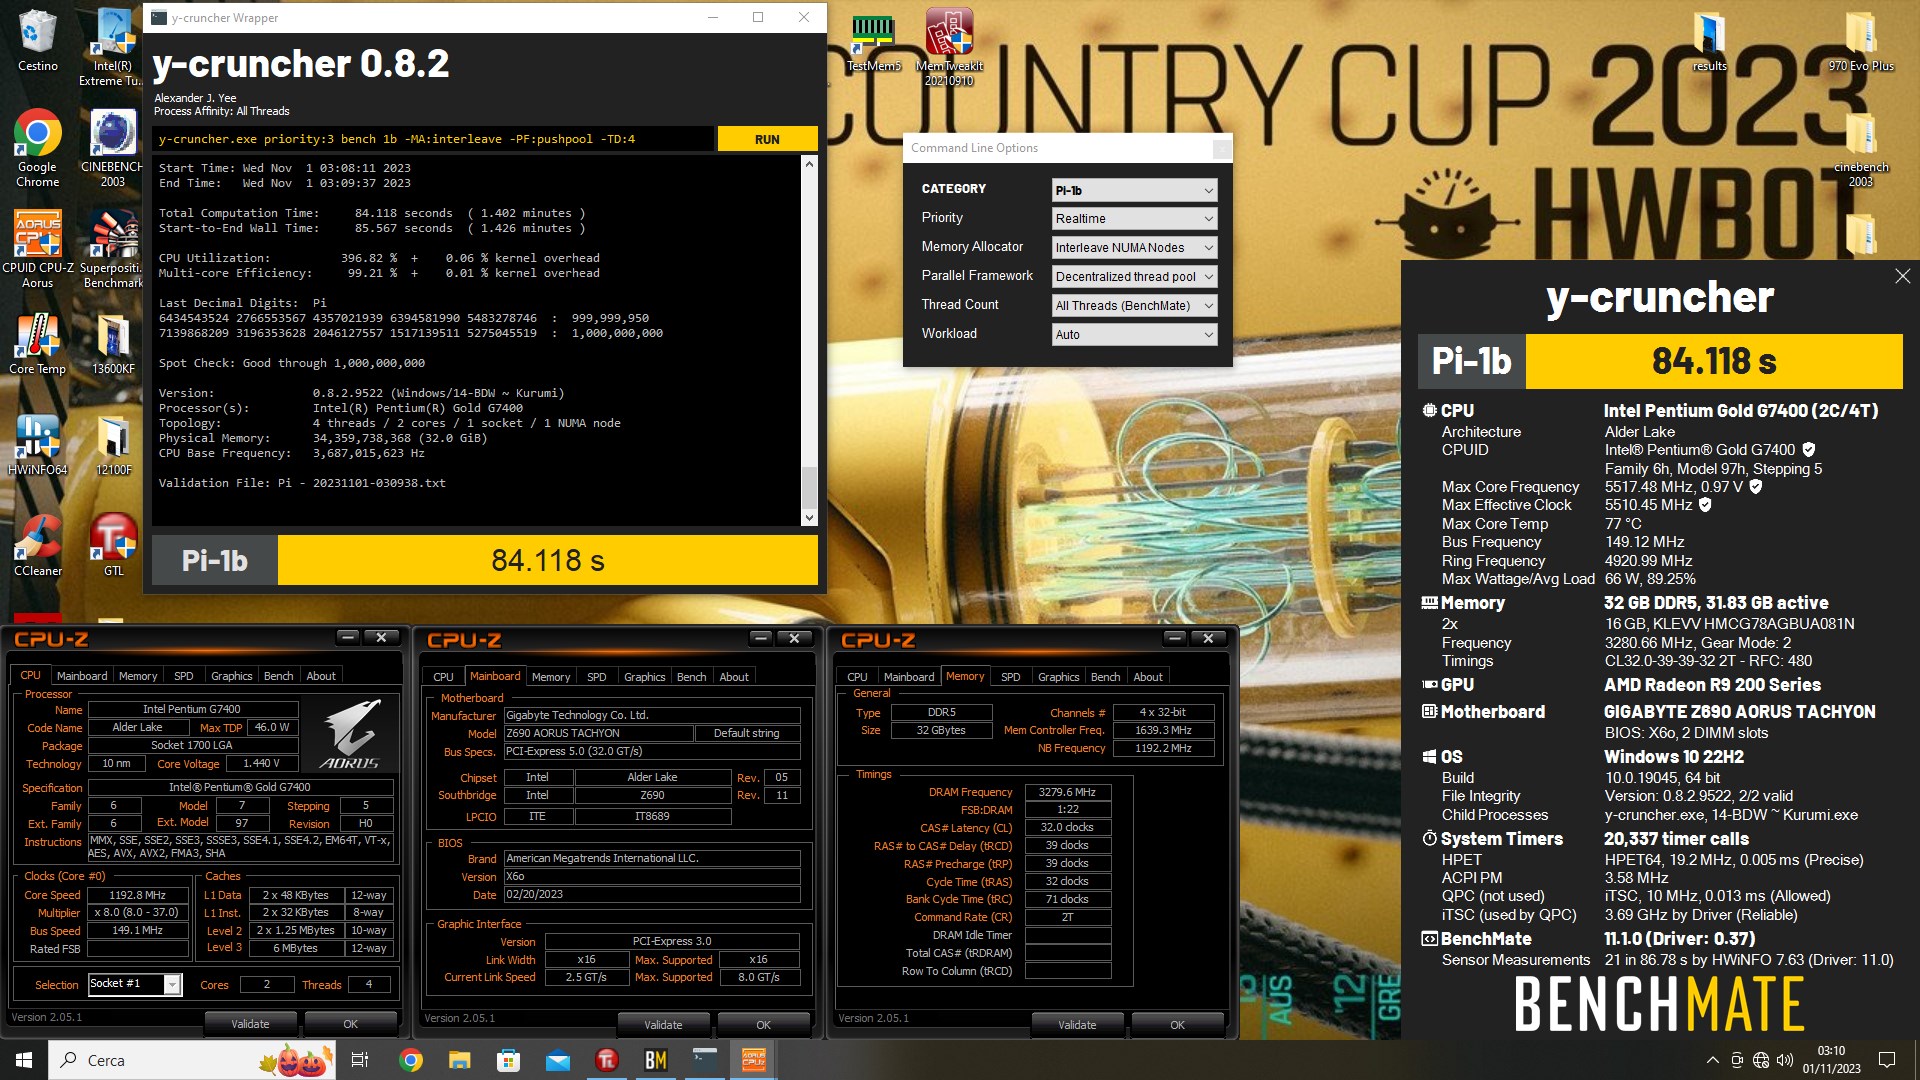This screenshot has height=1080, width=1920.
Task: Open the 970 Evo Plus folder
Action: [x=1860, y=42]
